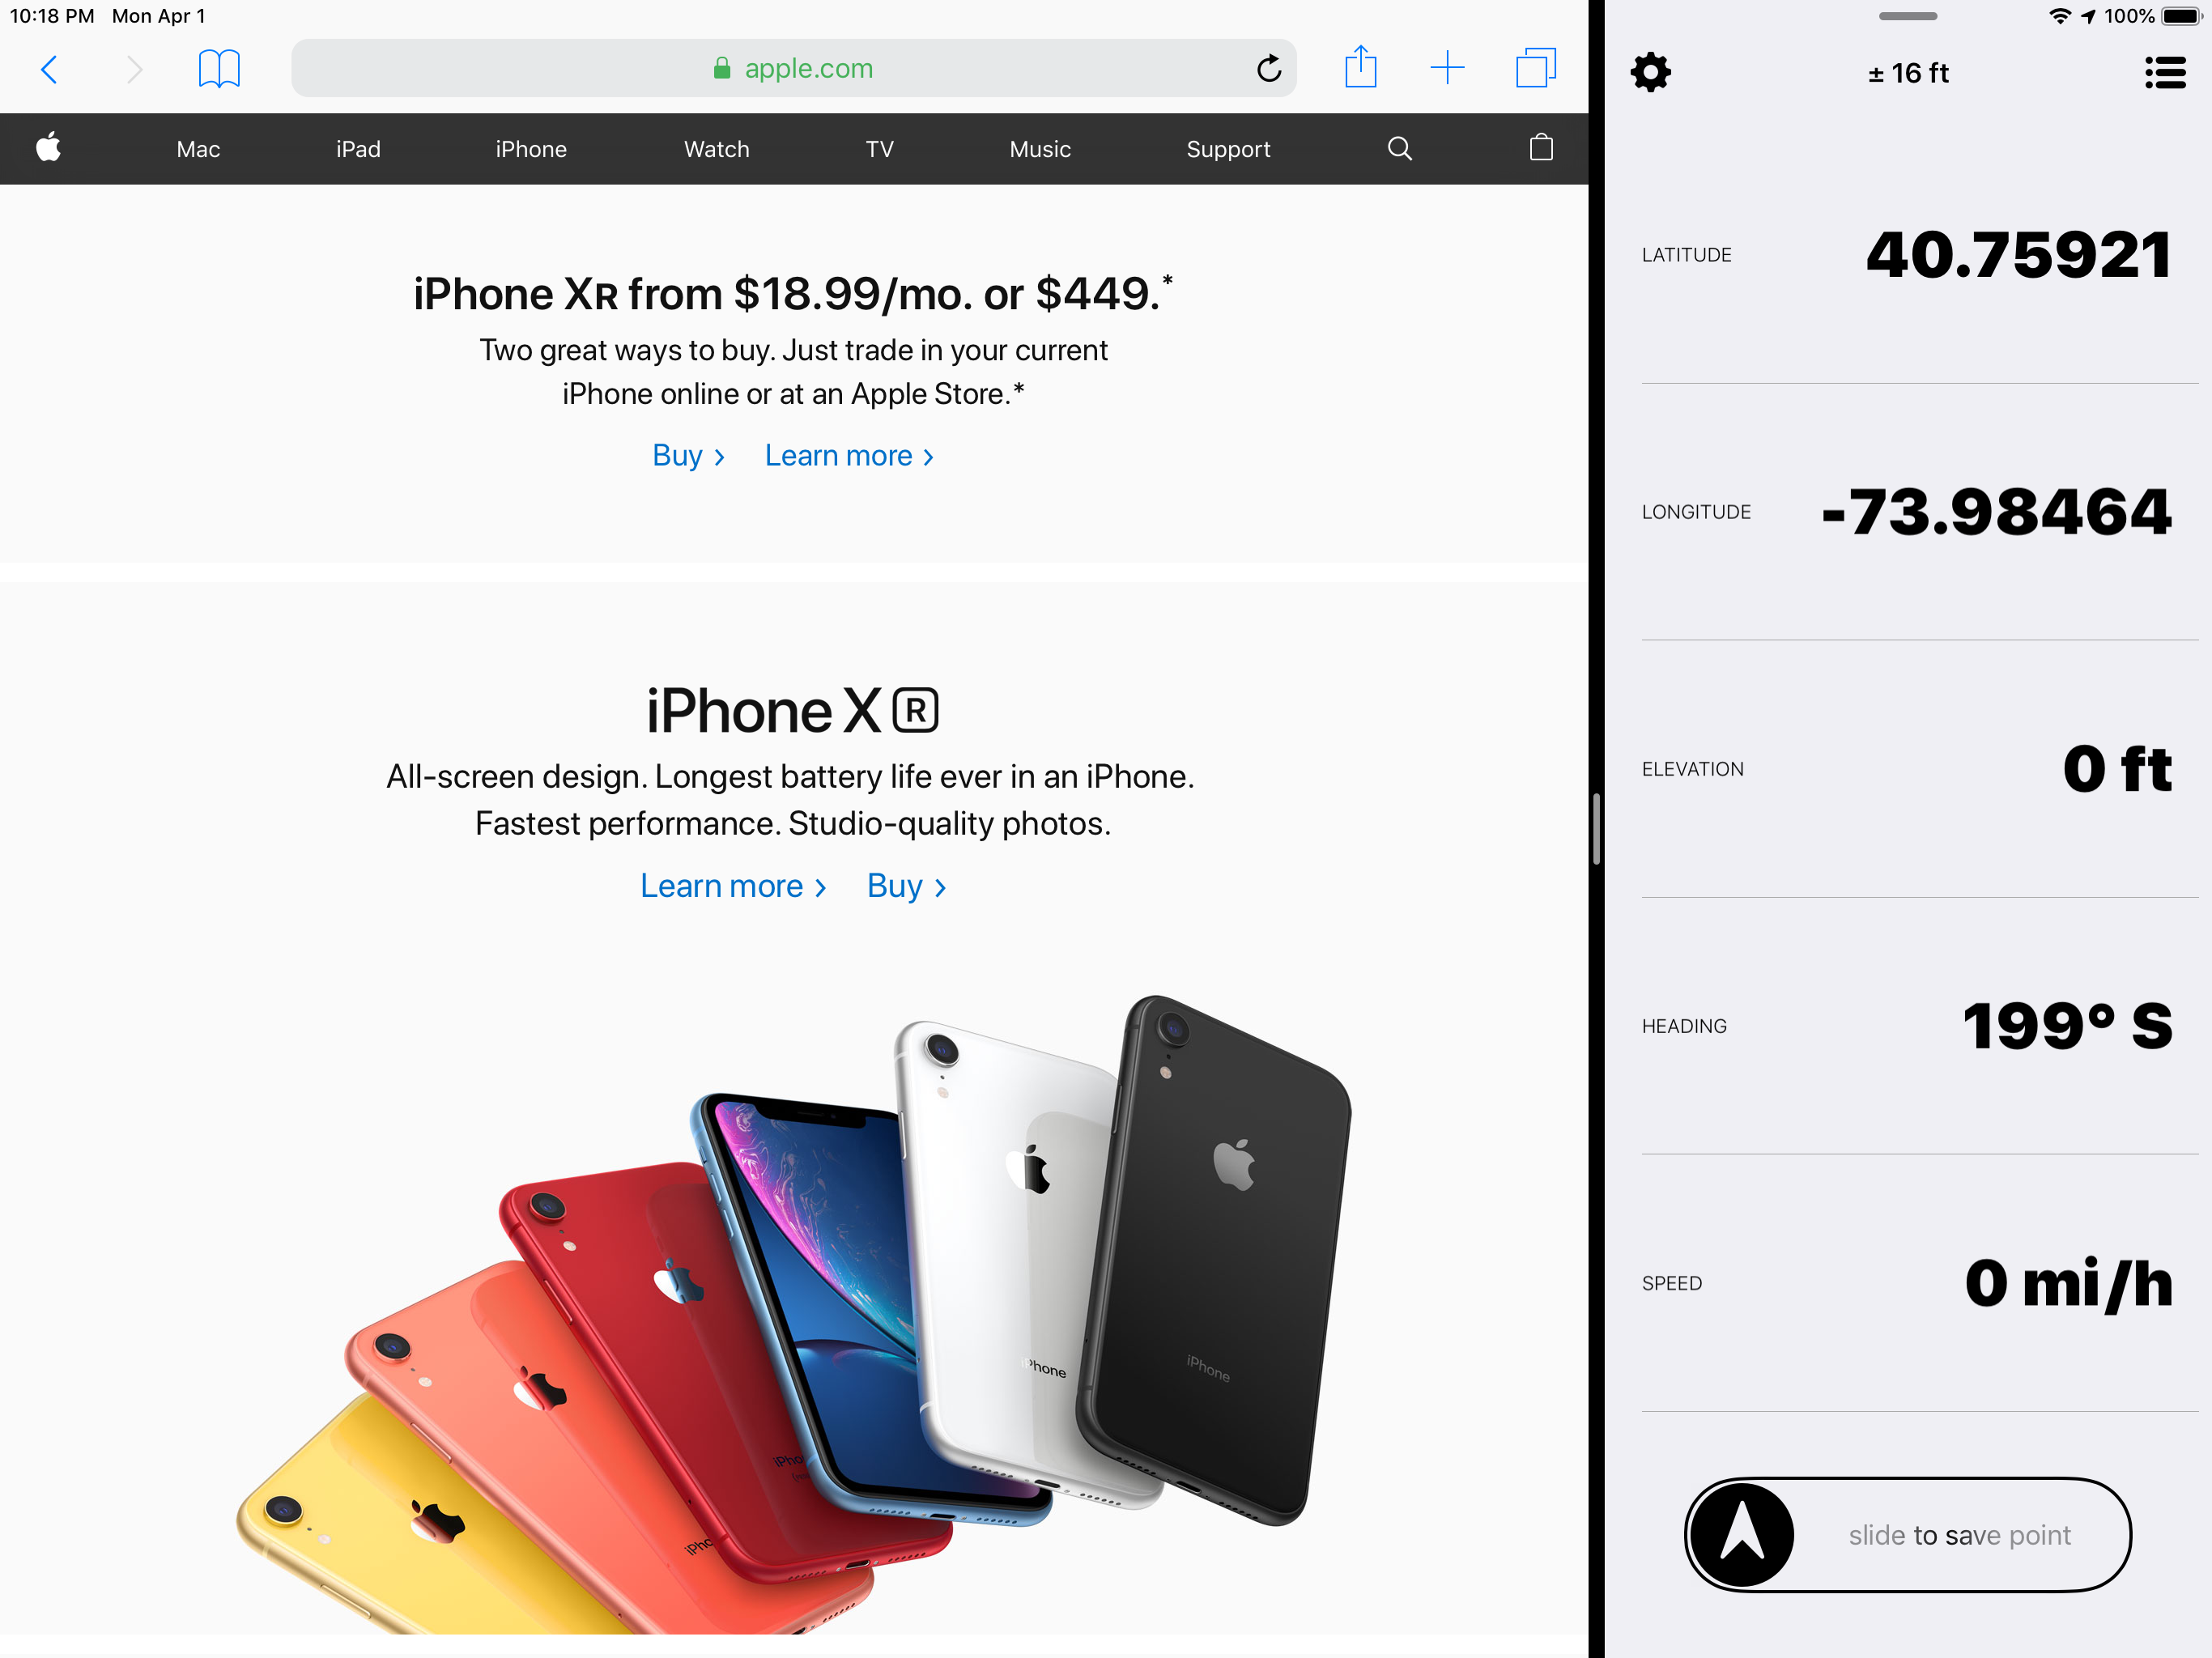Tap the split view divider handle
Screen dimensions: 2212x1658
pyautogui.click(x=1596, y=829)
